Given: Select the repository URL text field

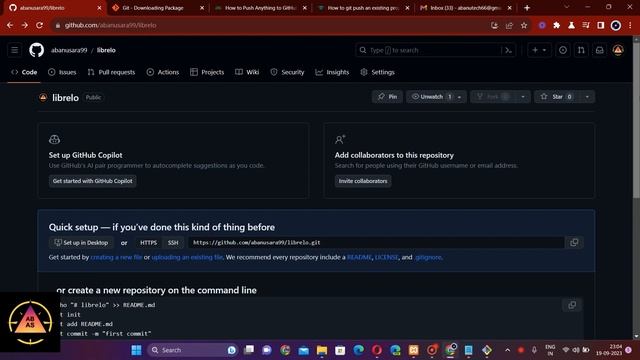Looking at the screenshot, I should pos(376,242).
